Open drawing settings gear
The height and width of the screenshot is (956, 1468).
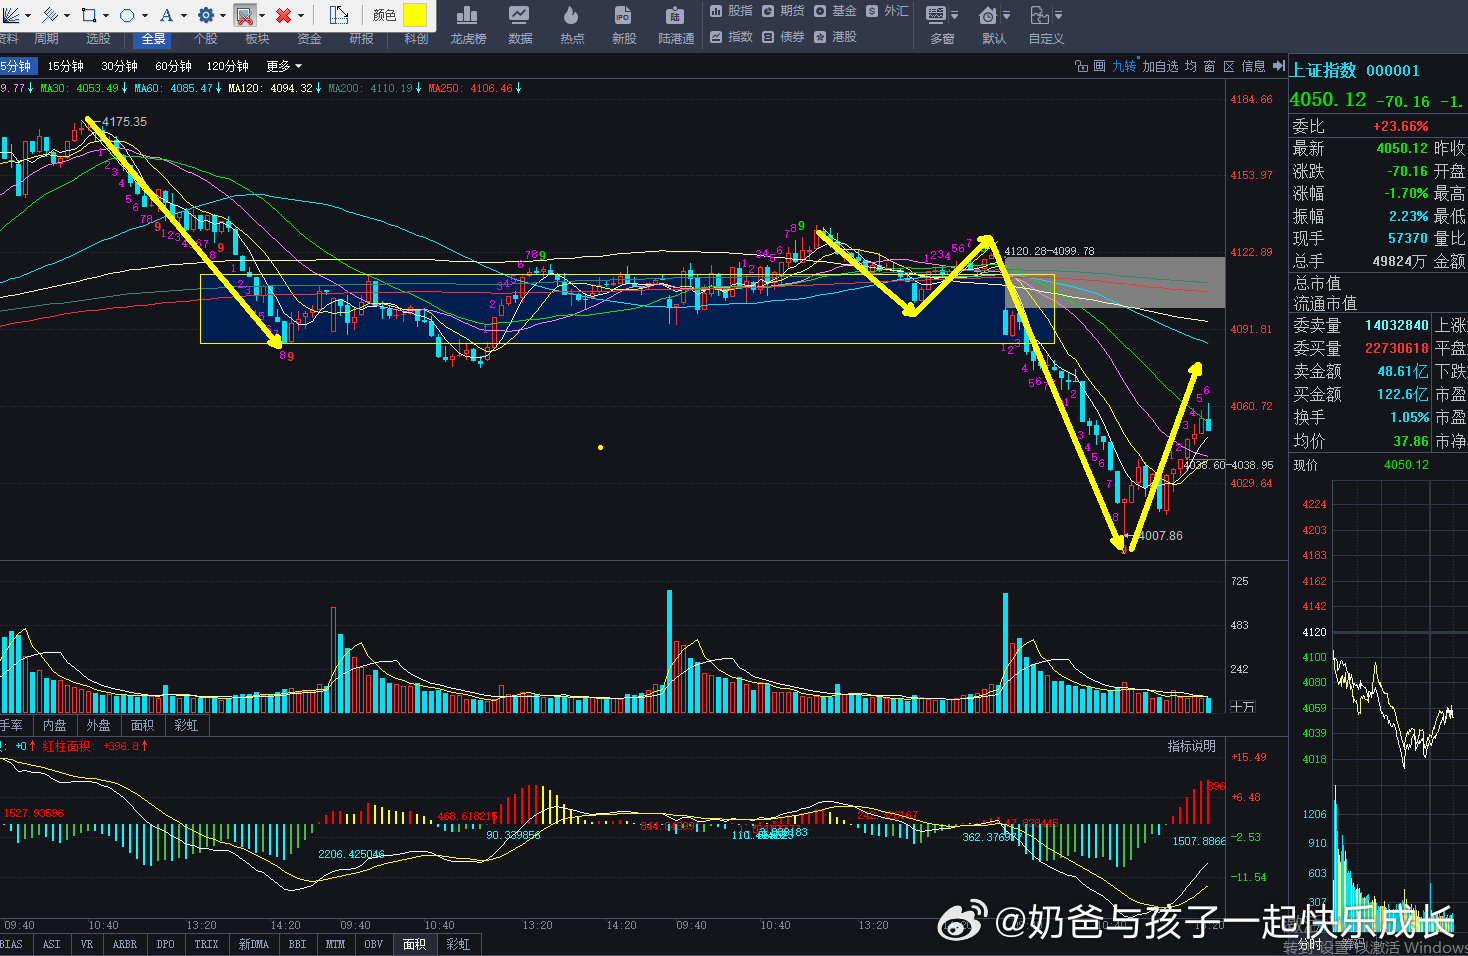point(206,15)
